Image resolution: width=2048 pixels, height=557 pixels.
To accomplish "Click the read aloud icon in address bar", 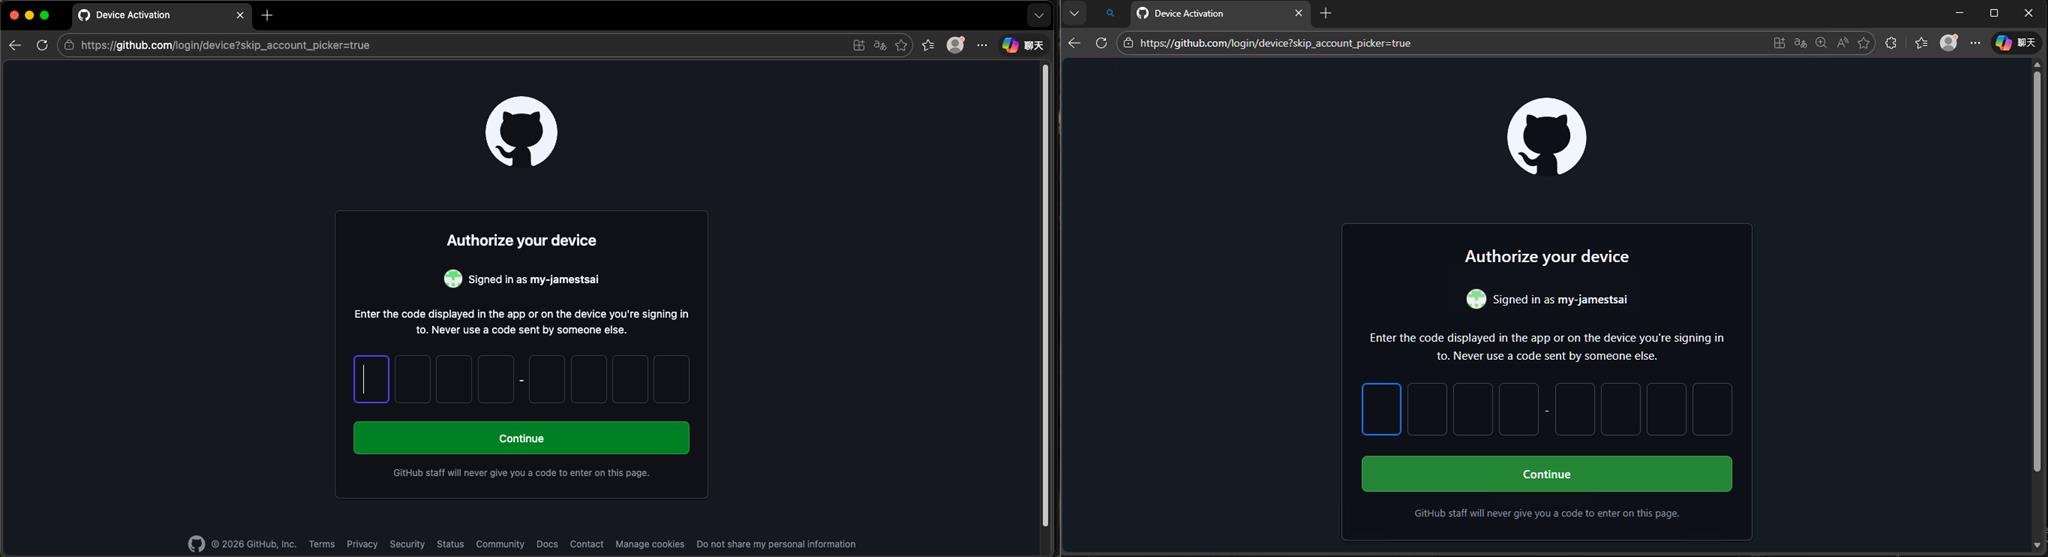I will [x=1842, y=43].
